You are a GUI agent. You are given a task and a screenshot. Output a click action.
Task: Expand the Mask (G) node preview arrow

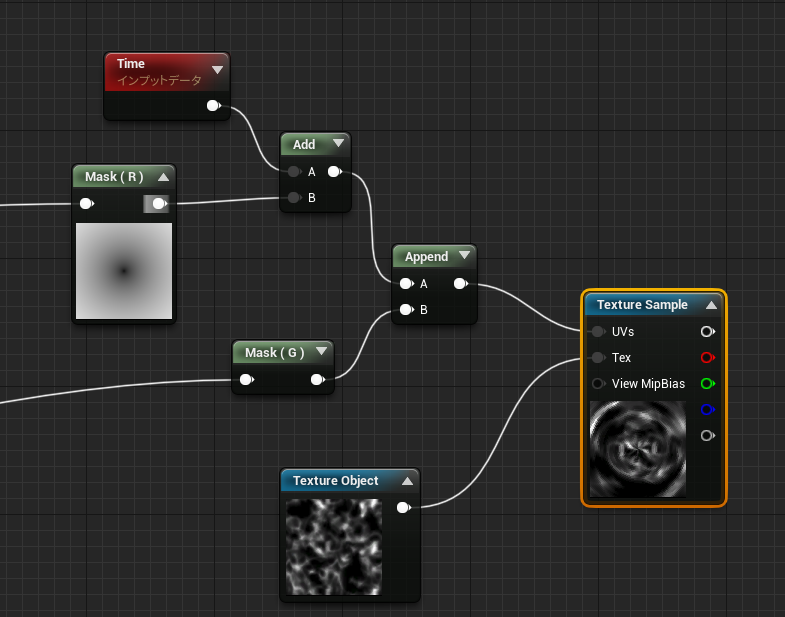pos(321,352)
